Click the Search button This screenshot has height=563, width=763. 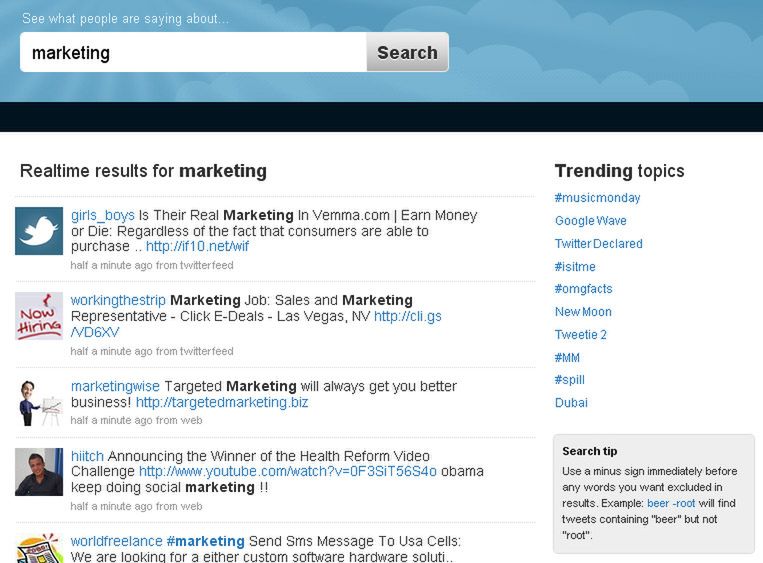[407, 52]
